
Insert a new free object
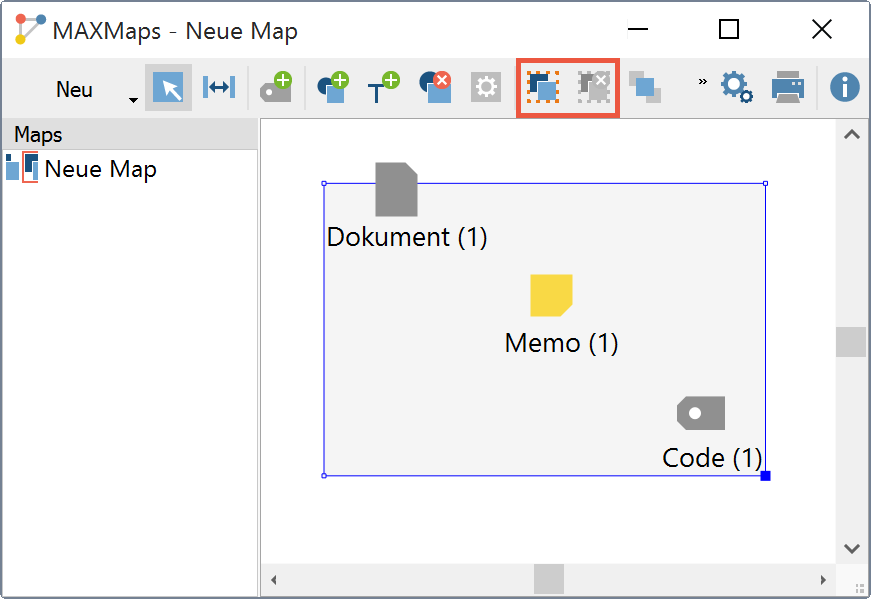[331, 88]
